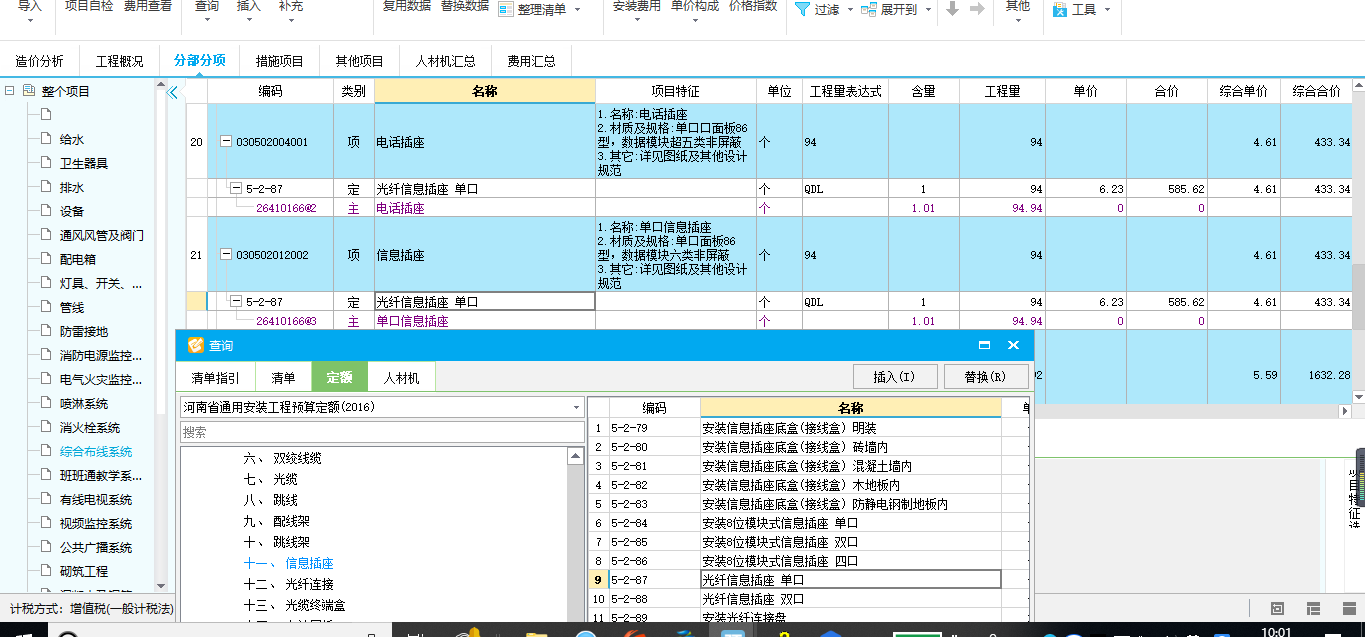This screenshot has height=637, width=1365.
Task: Select quota row 5-2-79 明装 in the dialog list
Action: (x=808, y=428)
